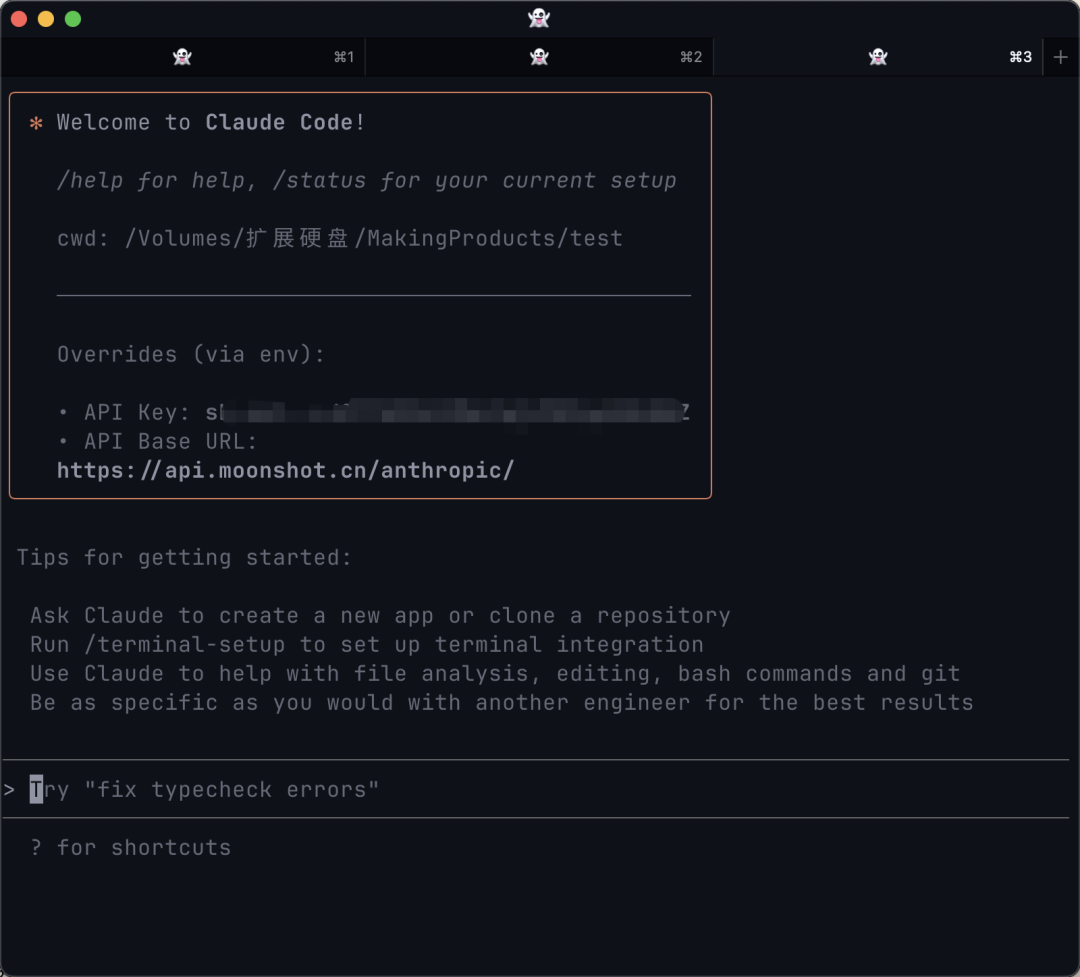Click the ">" prompt symbol
Viewport: 1080px width, 977px height.
coord(10,790)
